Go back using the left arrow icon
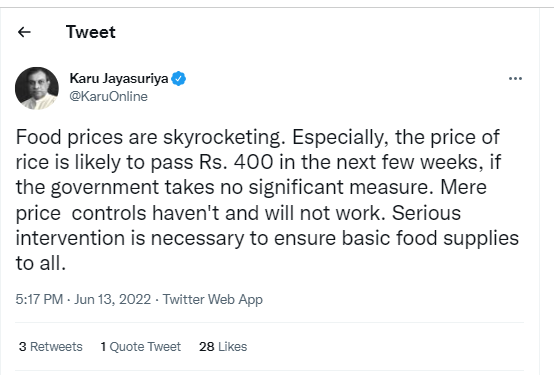554x375 pixels. pos(24,32)
